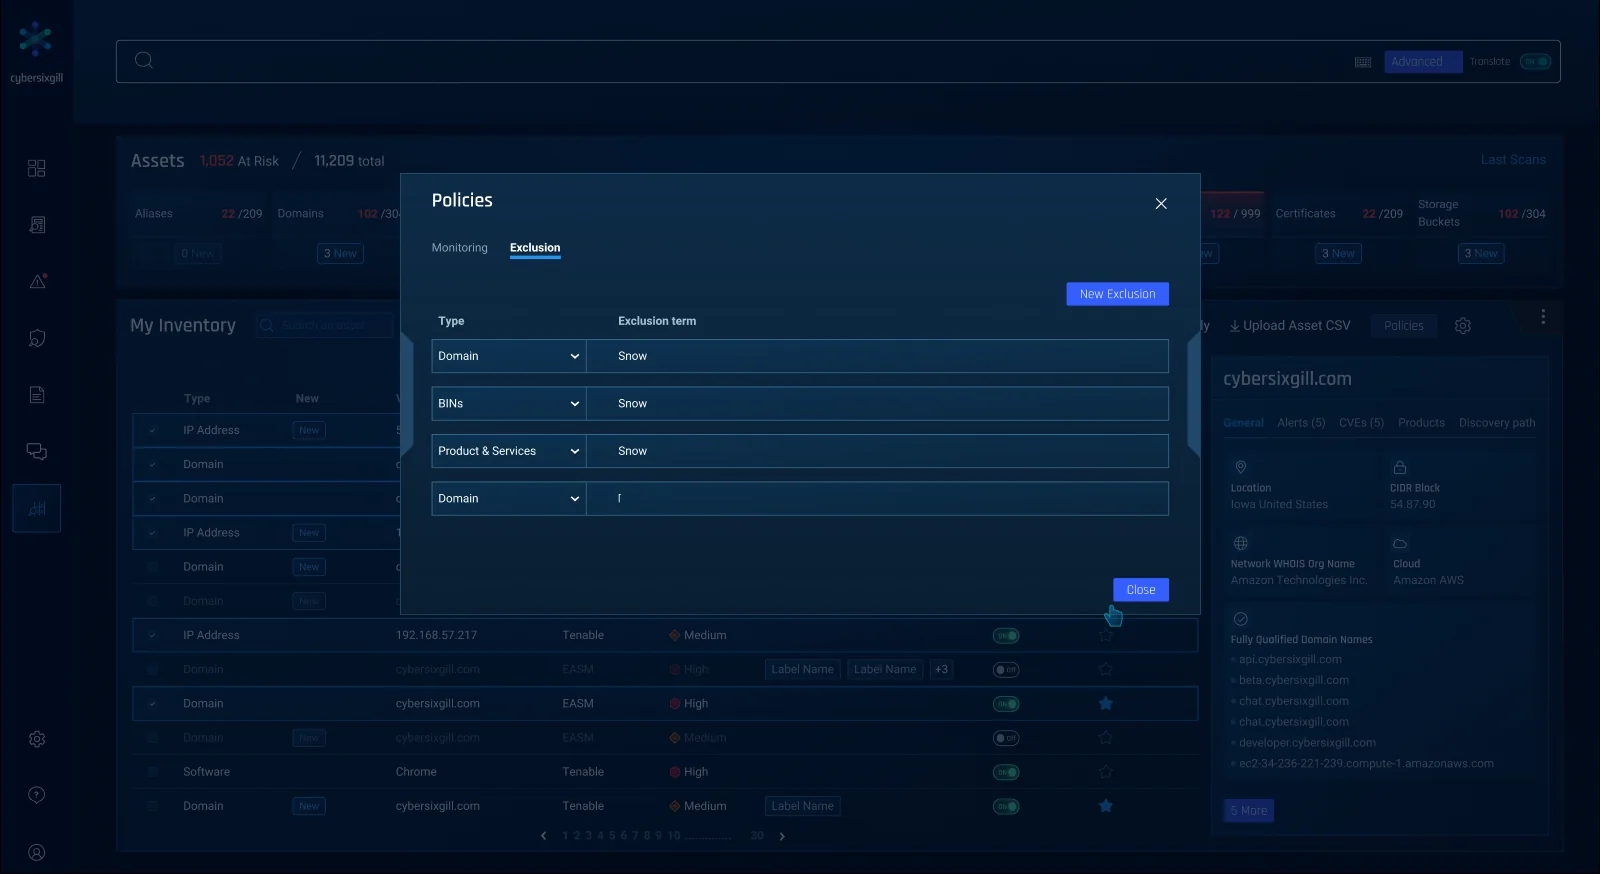Click the Policies button in My Inventory toolbar
Screen dimensions: 1600x874
1404,326
